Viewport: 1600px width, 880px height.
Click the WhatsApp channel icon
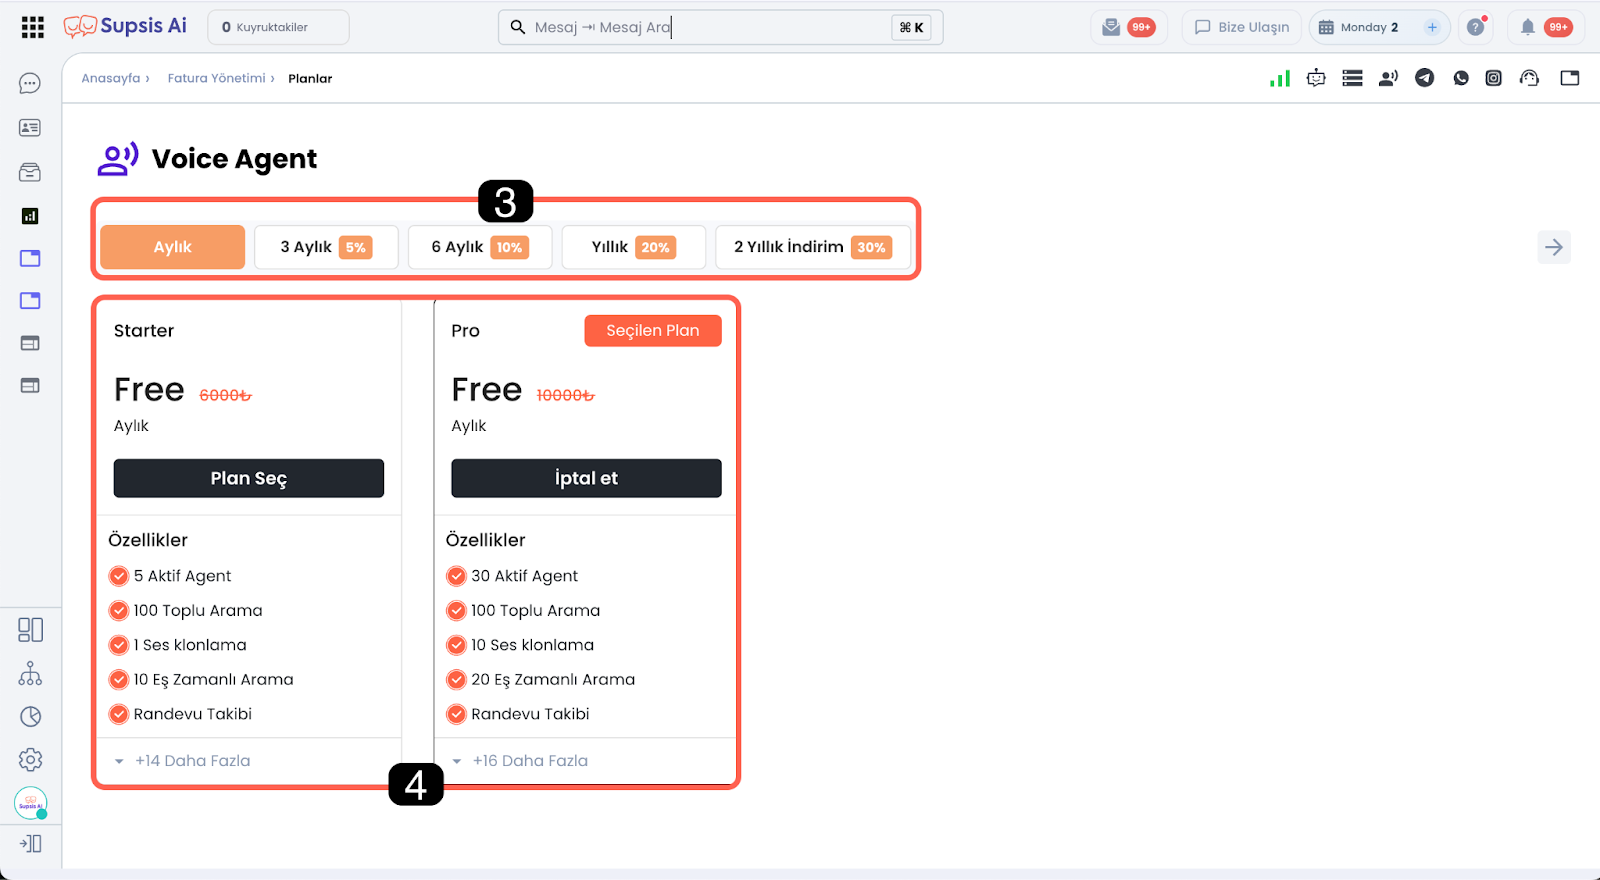click(x=1461, y=78)
